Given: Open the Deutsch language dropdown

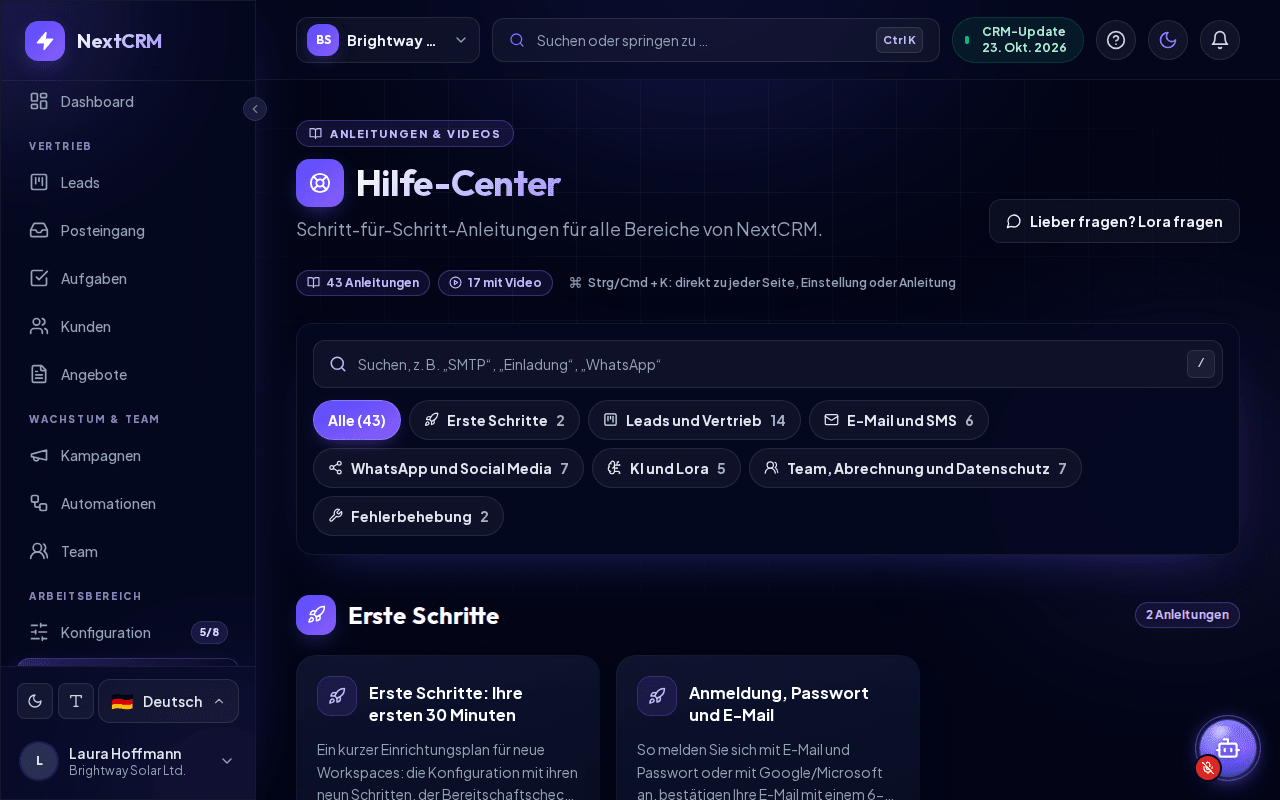Looking at the screenshot, I should pos(168,701).
